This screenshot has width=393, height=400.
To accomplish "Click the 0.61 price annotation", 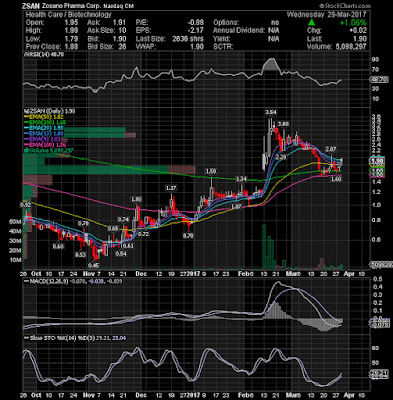I will [128, 246].
